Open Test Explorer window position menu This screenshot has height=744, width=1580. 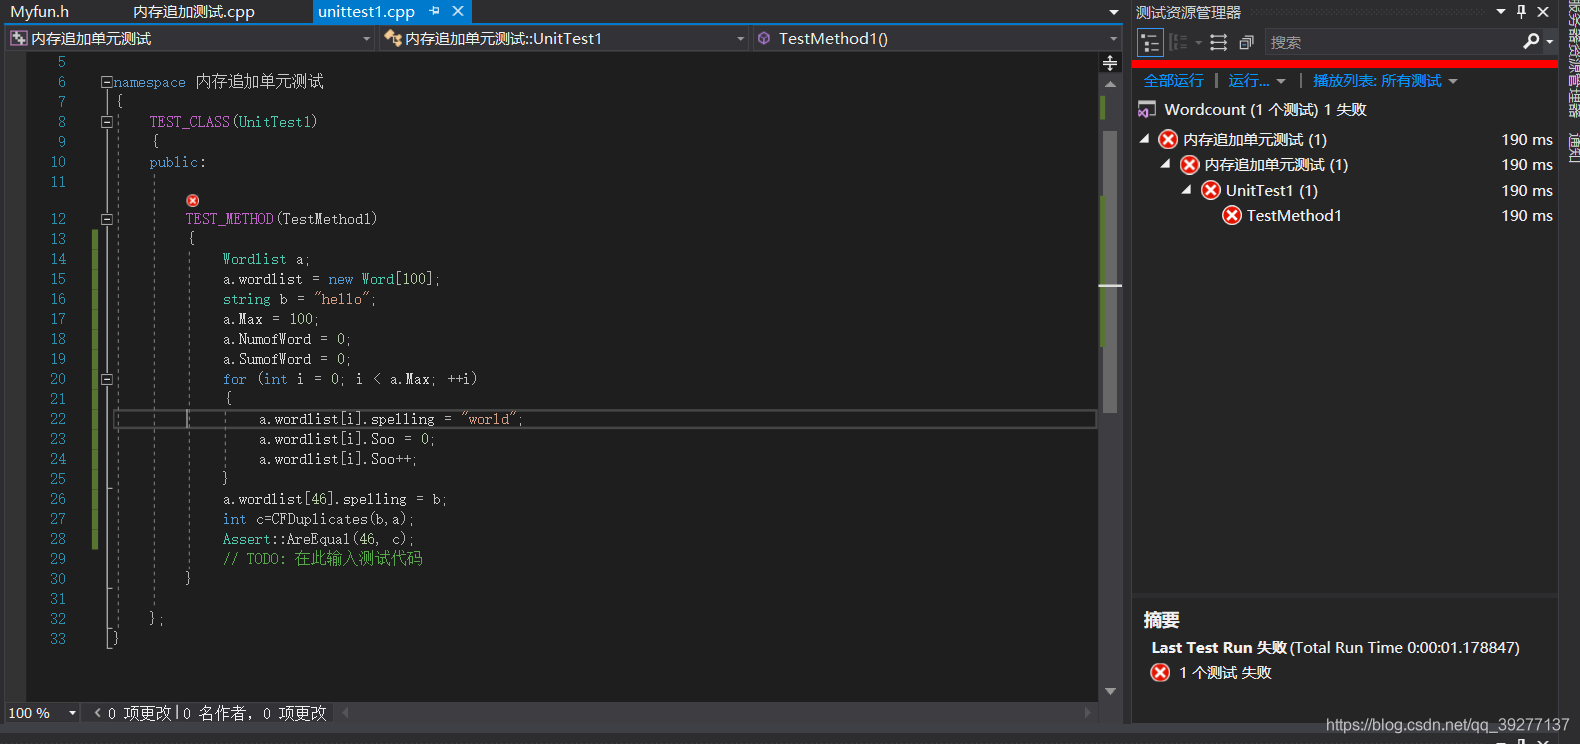coord(1501,12)
